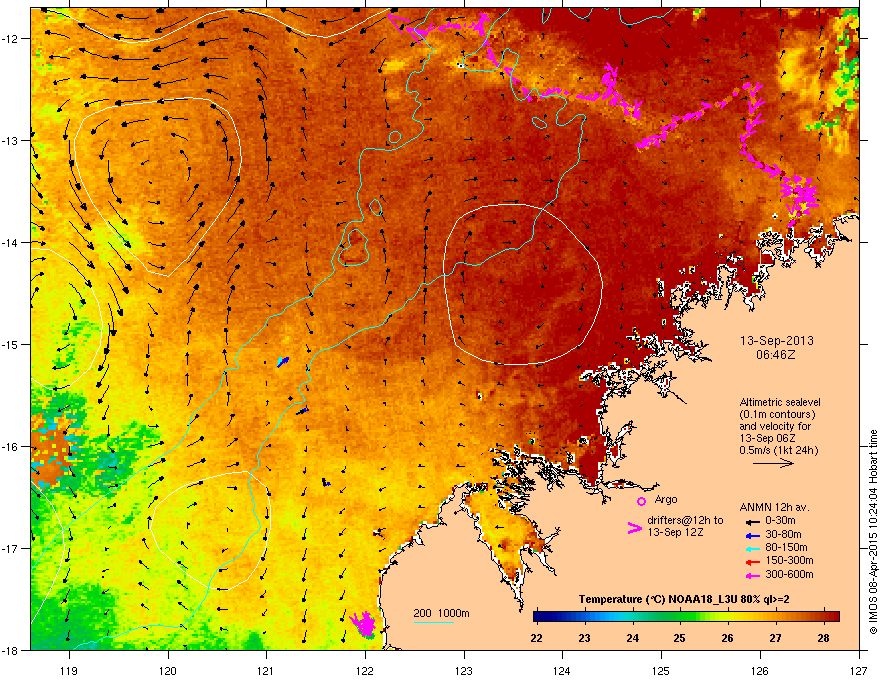Click the '13-Sep-2013' date text
Viewport: 880px width, 680px height.
pyautogui.click(x=776, y=341)
